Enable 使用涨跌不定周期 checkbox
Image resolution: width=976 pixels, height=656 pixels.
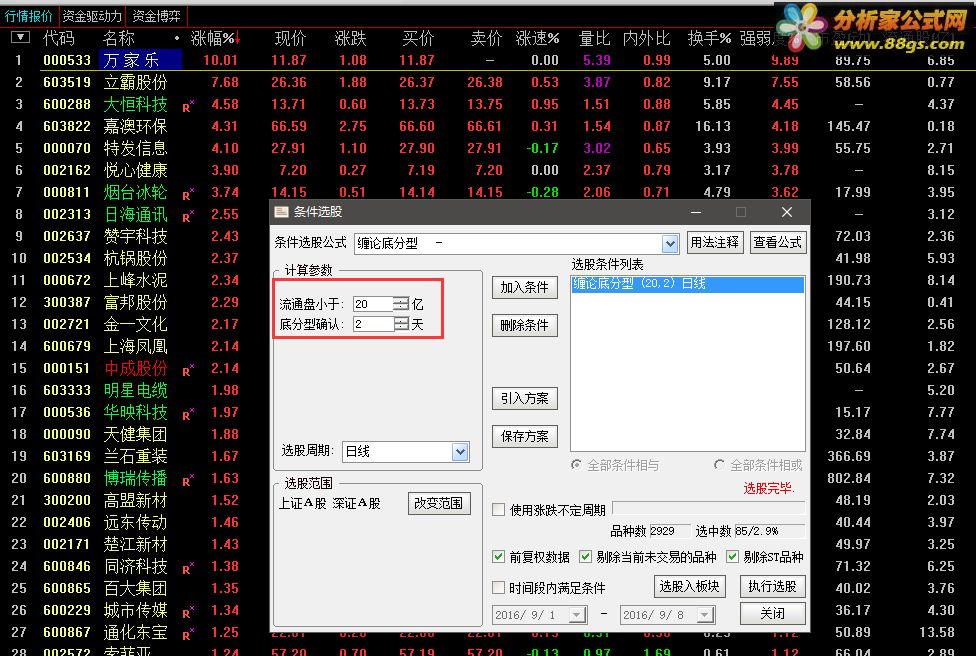(x=498, y=510)
